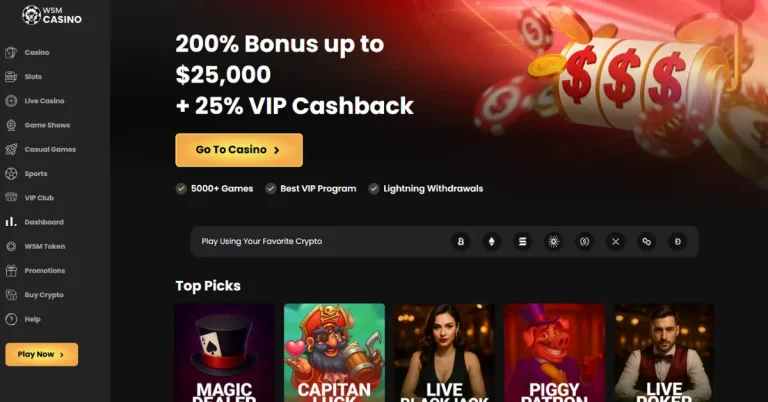Select the Chainlink crypto icon
Viewport: 768px width, 402px height.
pos(647,241)
